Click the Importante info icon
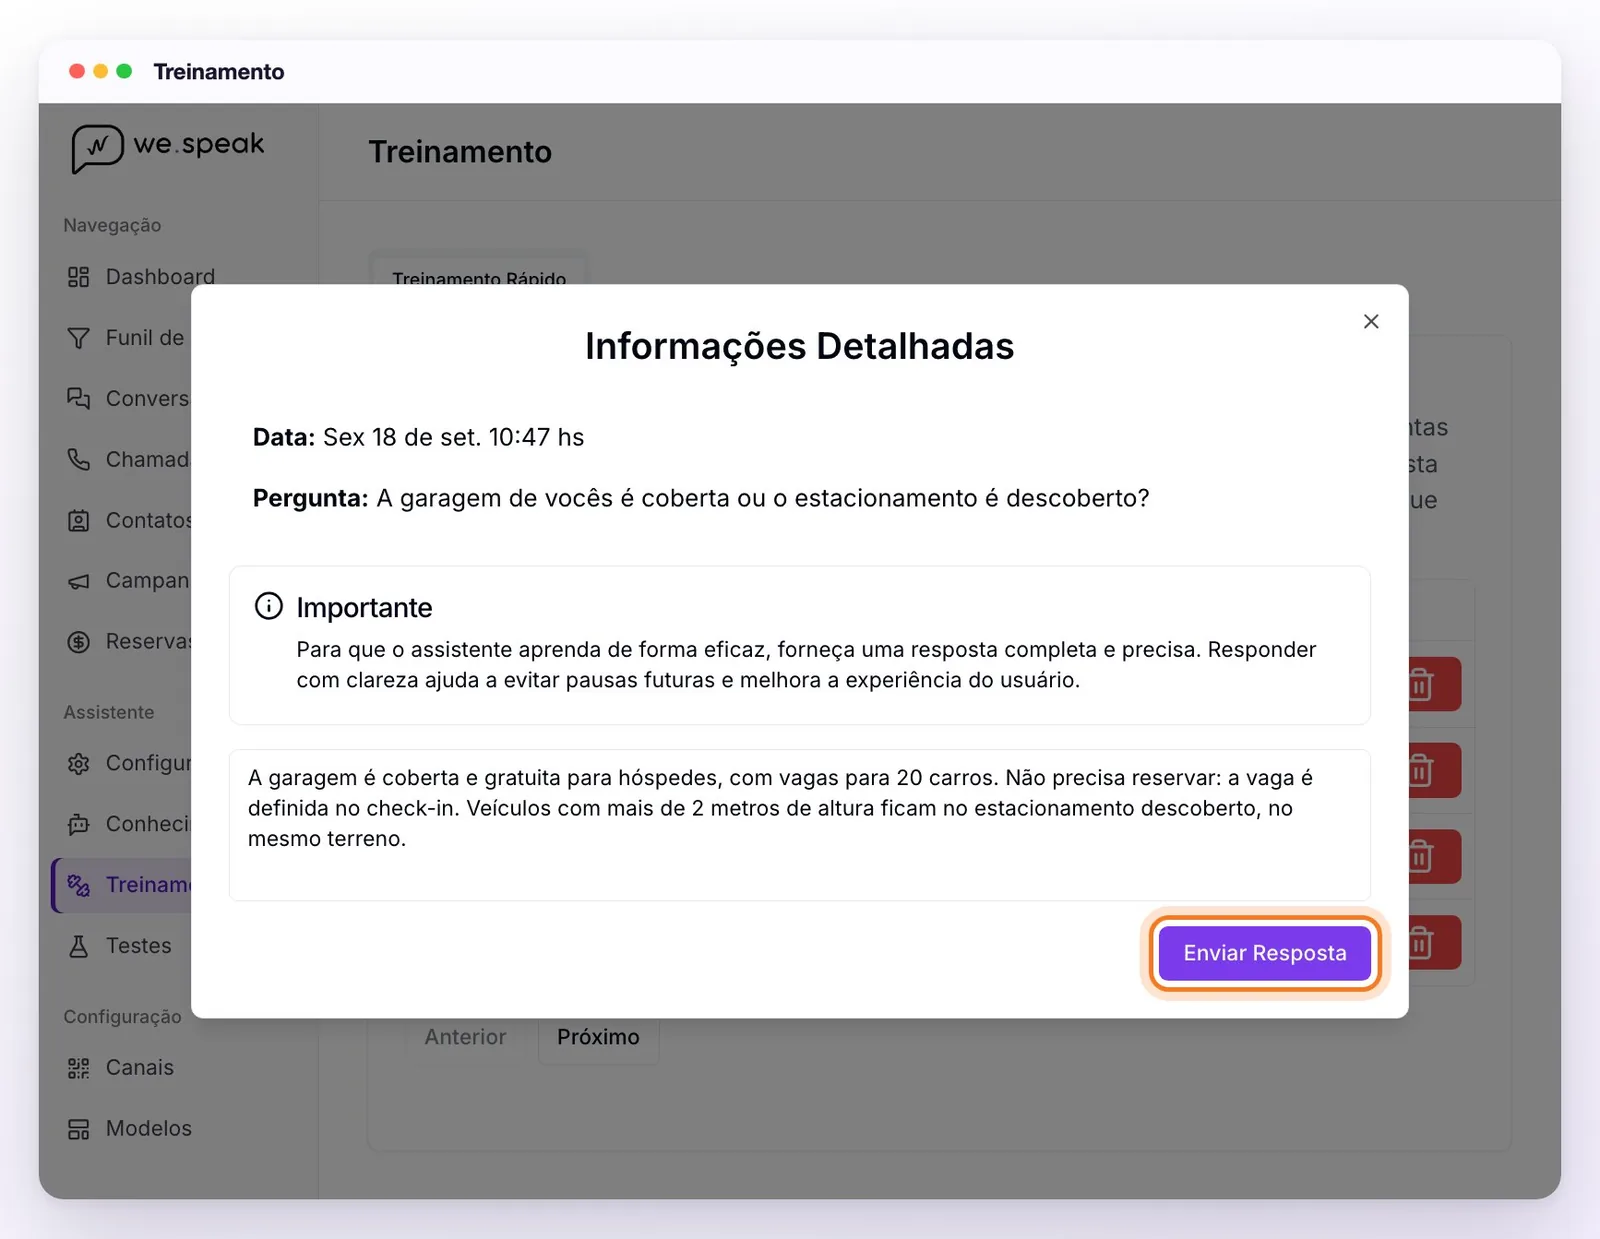1600x1239 pixels. [269, 606]
